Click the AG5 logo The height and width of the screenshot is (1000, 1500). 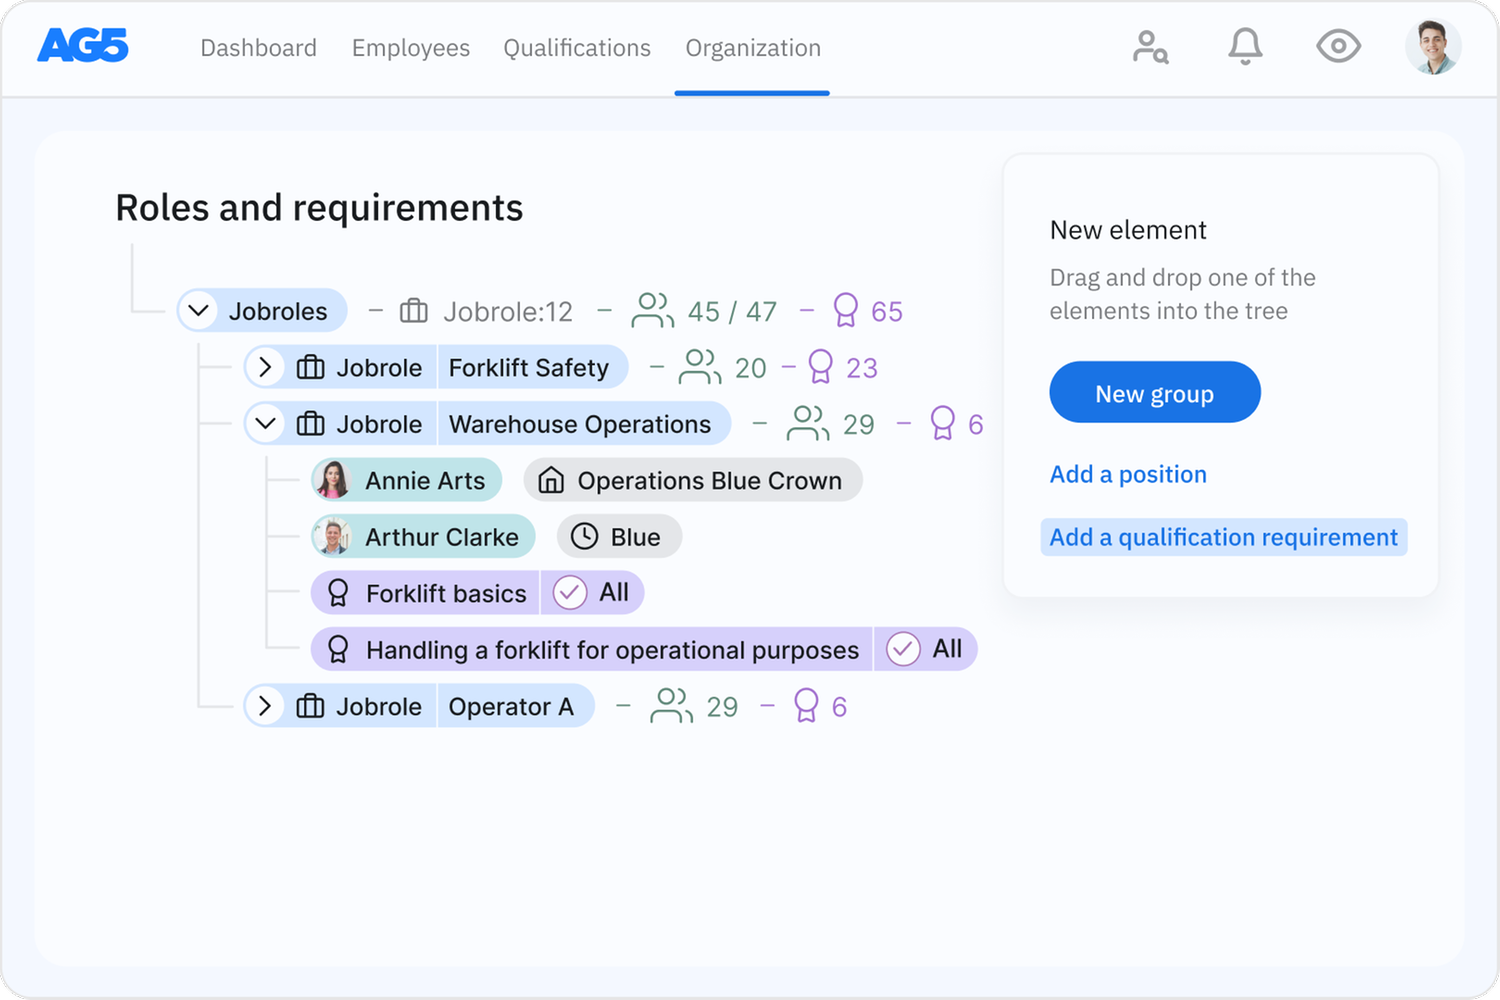tap(83, 46)
